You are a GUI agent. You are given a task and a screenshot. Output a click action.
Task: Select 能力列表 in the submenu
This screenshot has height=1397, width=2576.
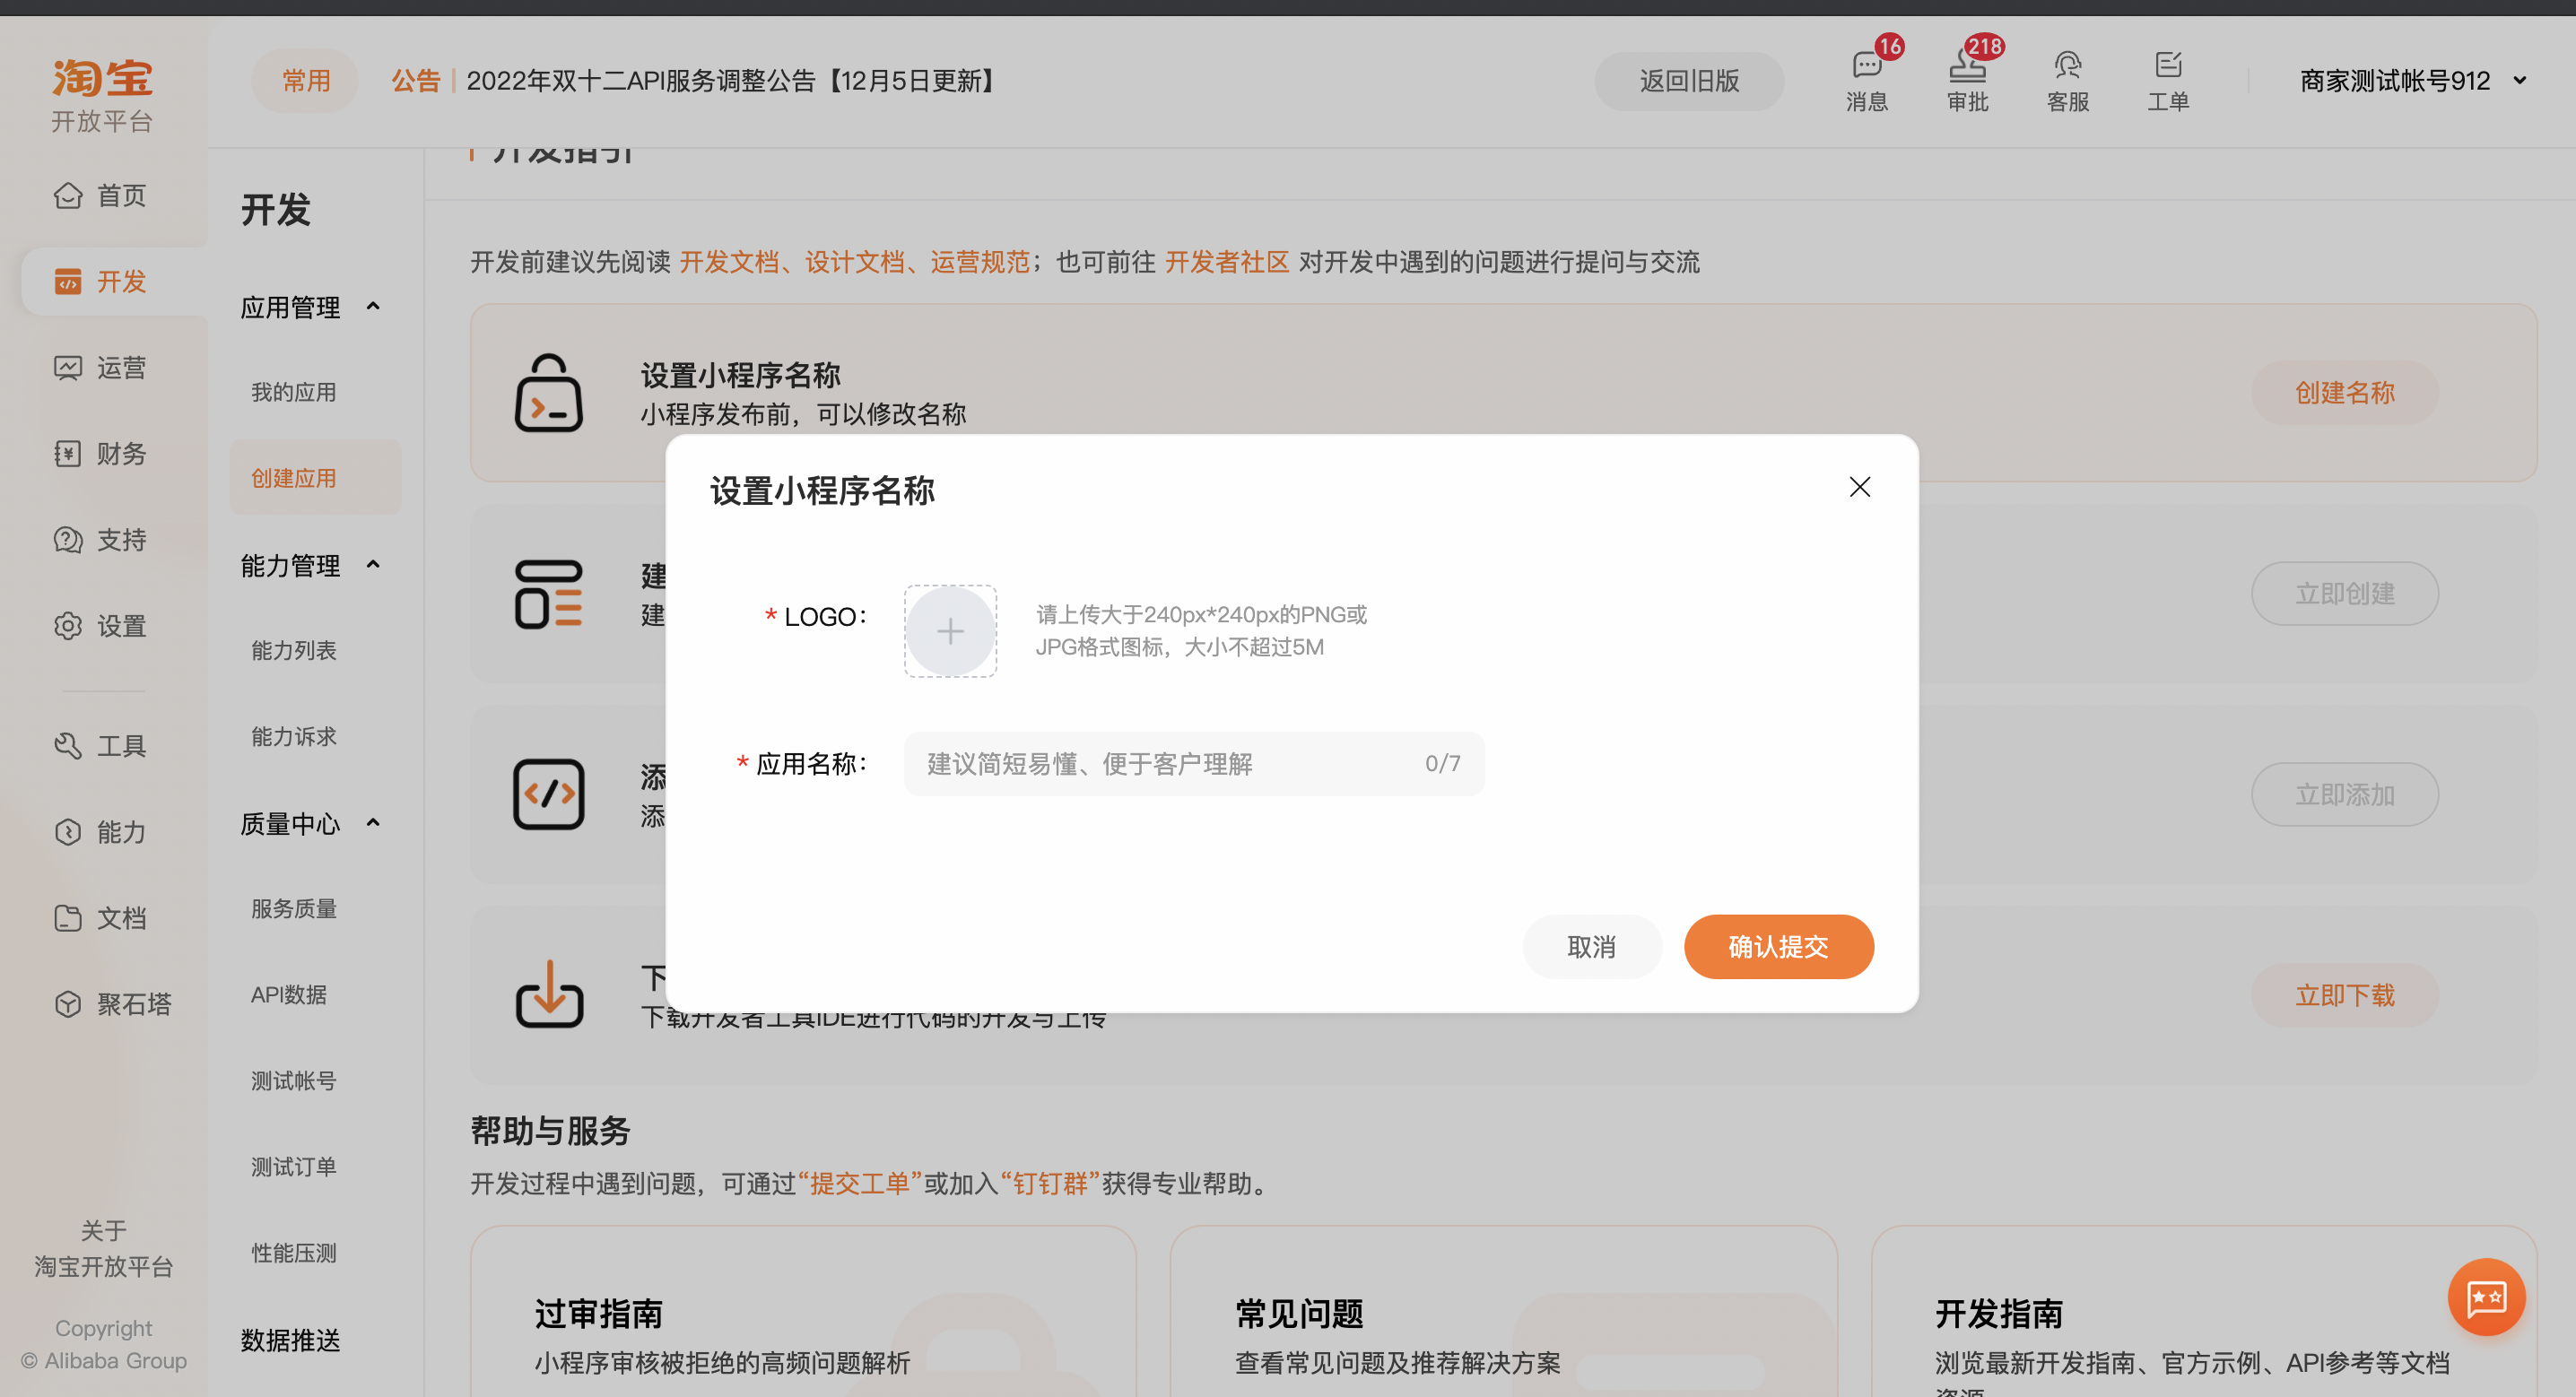[293, 650]
